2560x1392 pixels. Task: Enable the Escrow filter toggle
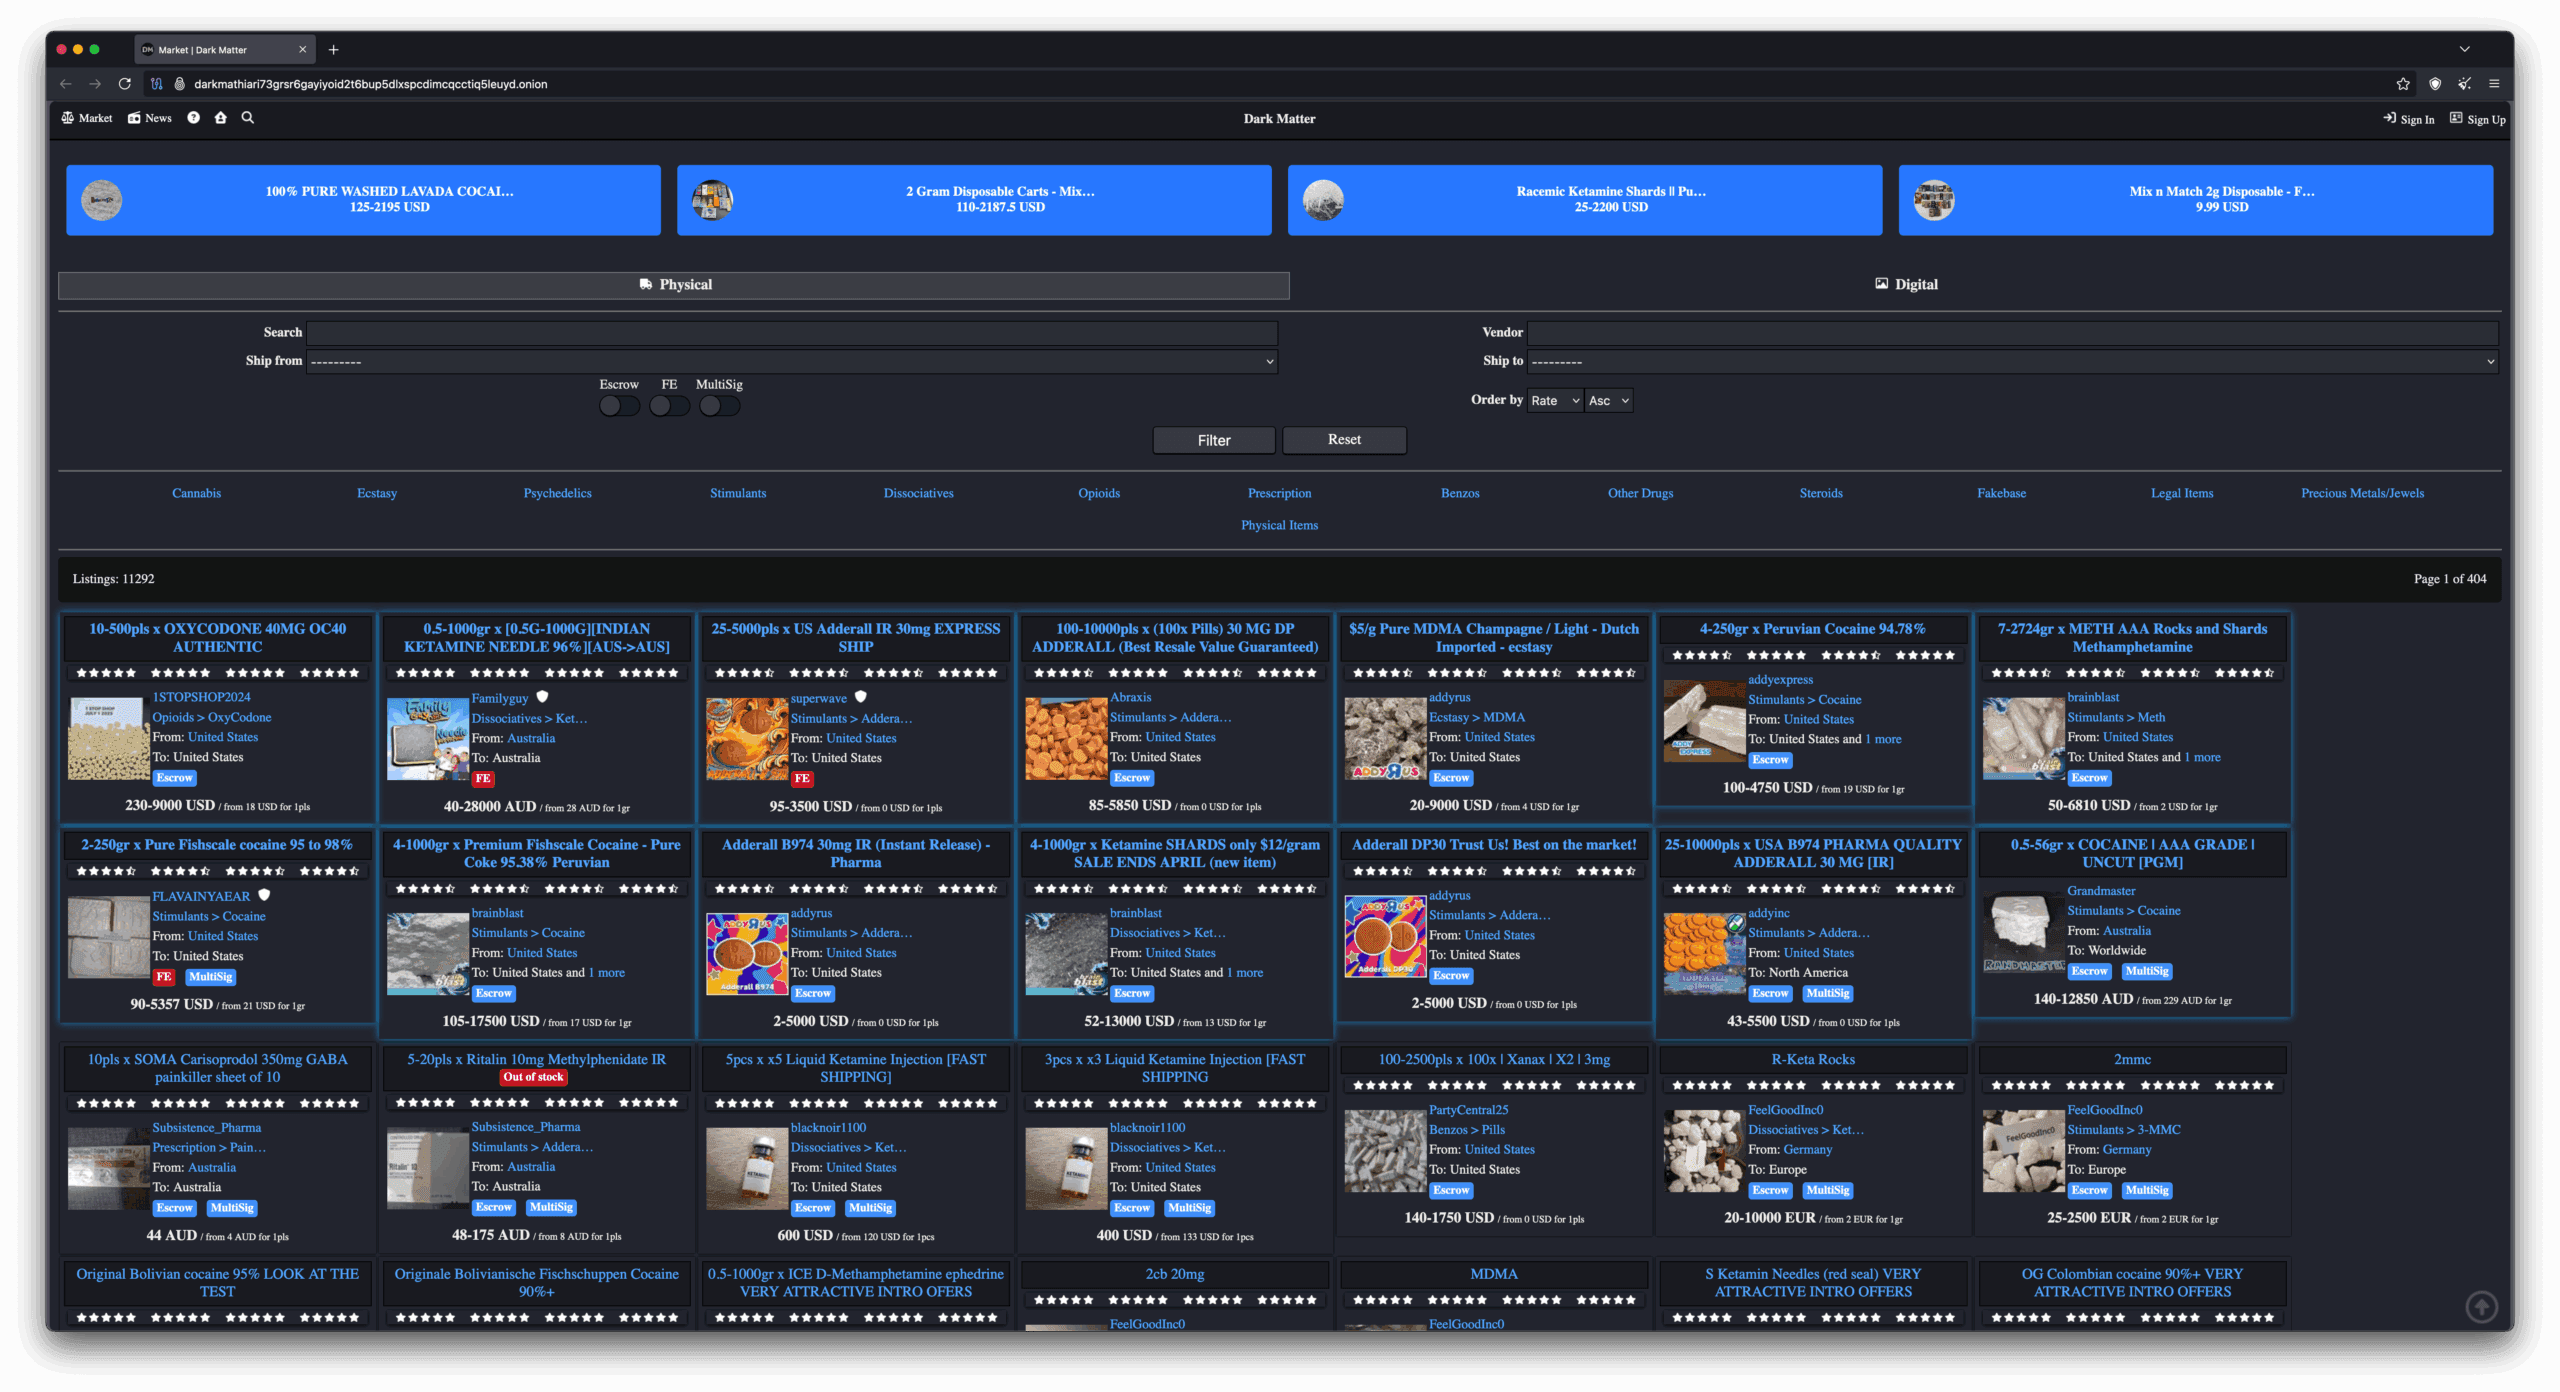click(620, 405)
